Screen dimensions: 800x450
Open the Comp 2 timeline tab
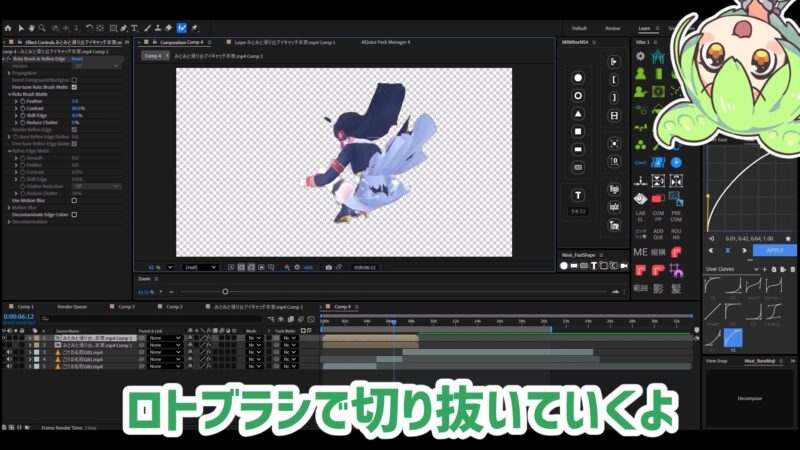click(x=174, y=307)
